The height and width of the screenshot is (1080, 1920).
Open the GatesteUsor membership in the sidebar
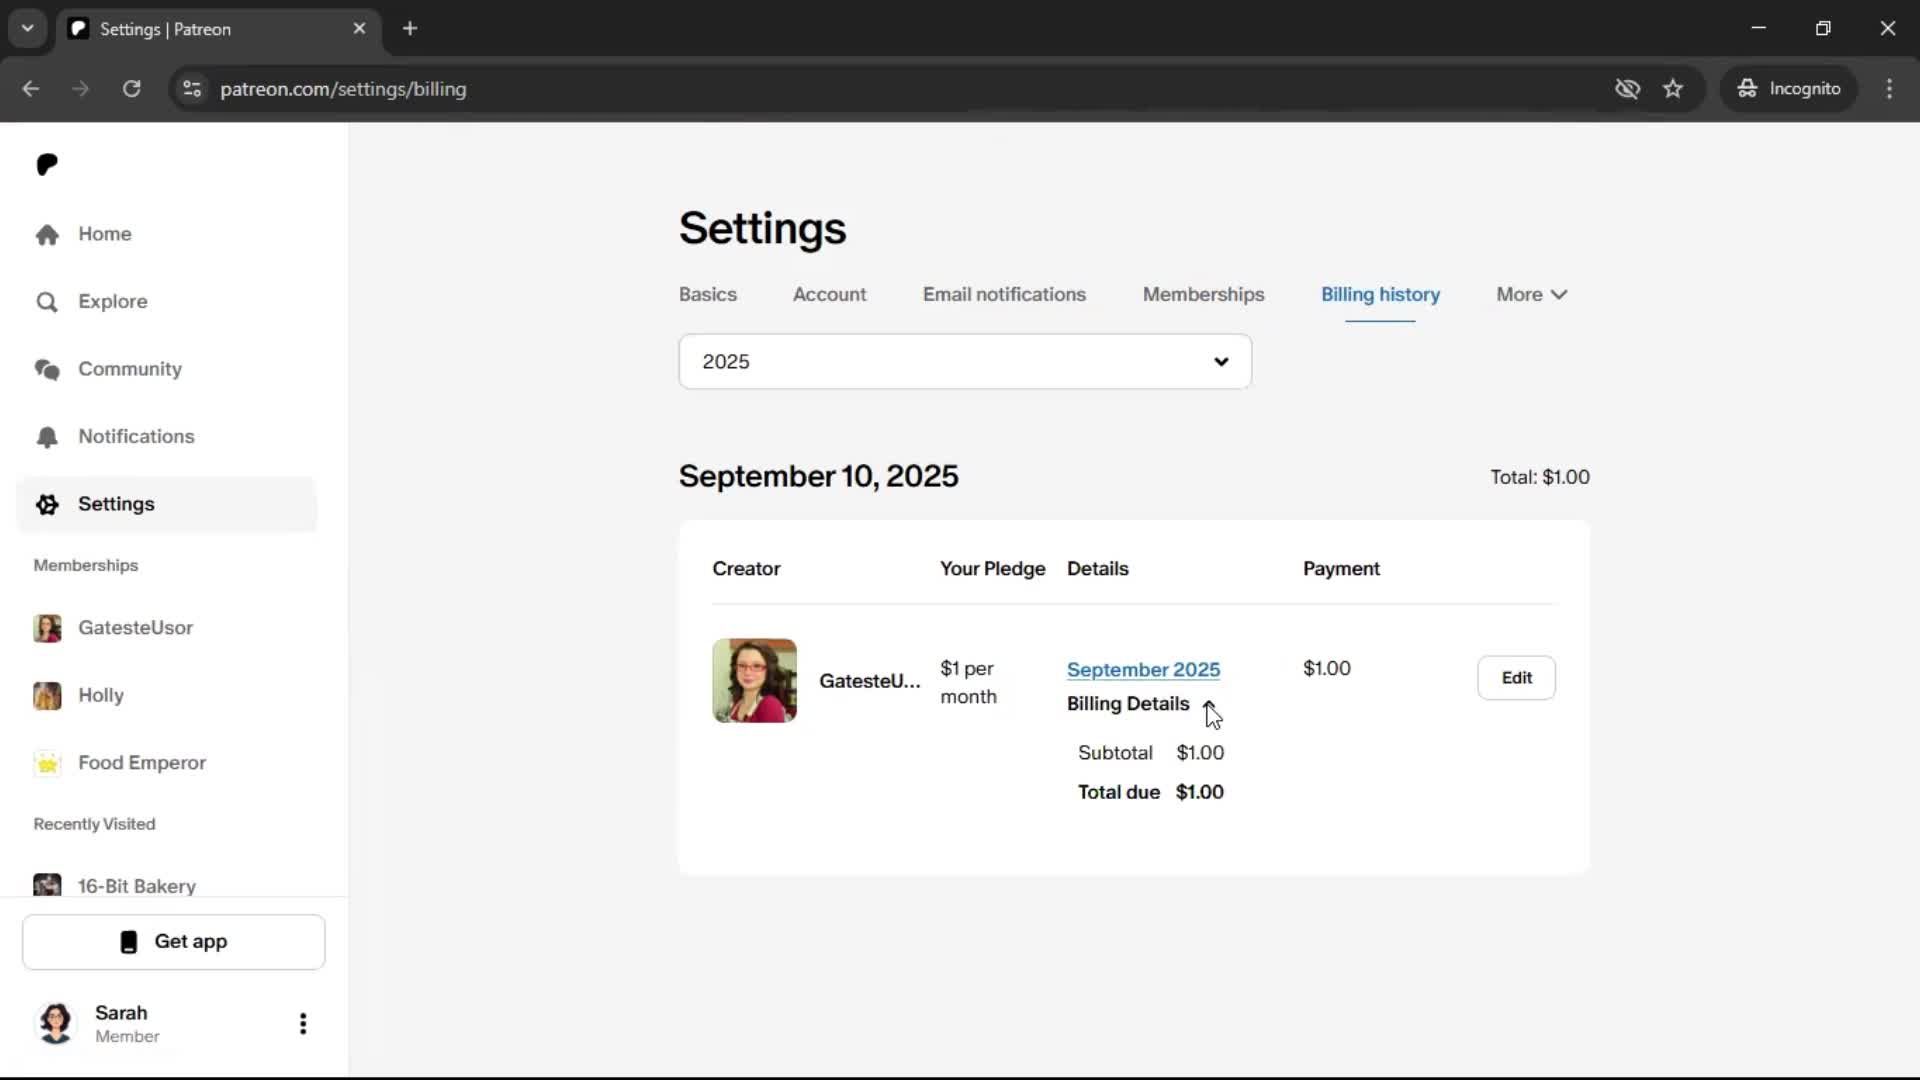[x=113, y=628]
